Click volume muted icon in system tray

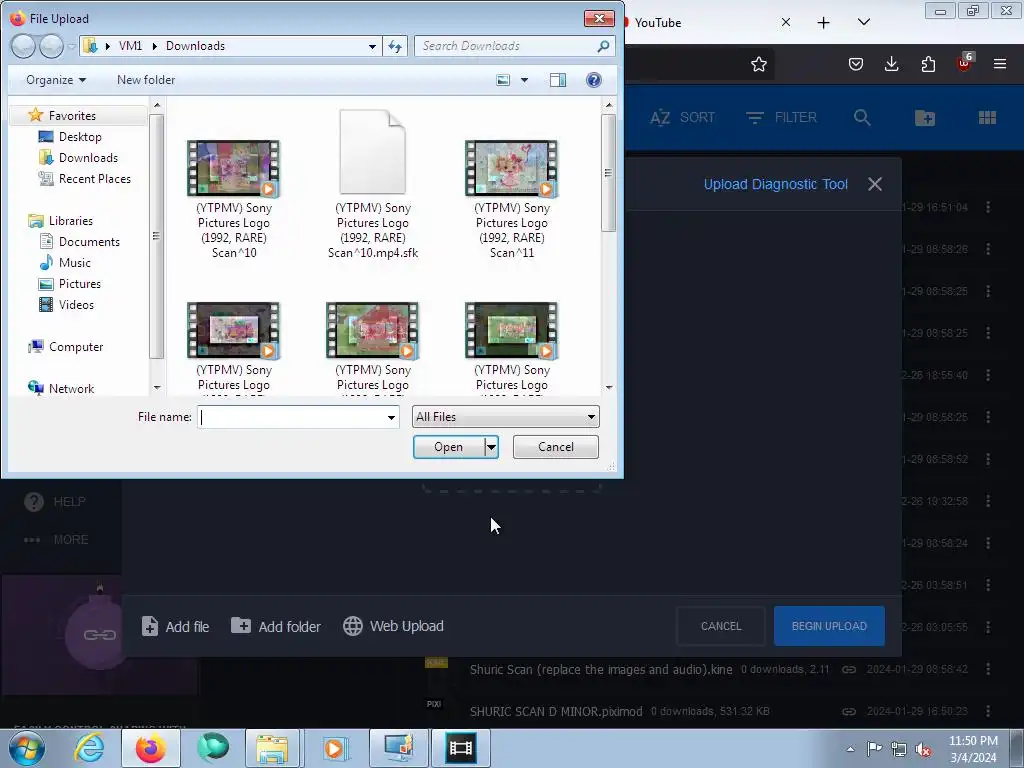[x=923, y=749]
